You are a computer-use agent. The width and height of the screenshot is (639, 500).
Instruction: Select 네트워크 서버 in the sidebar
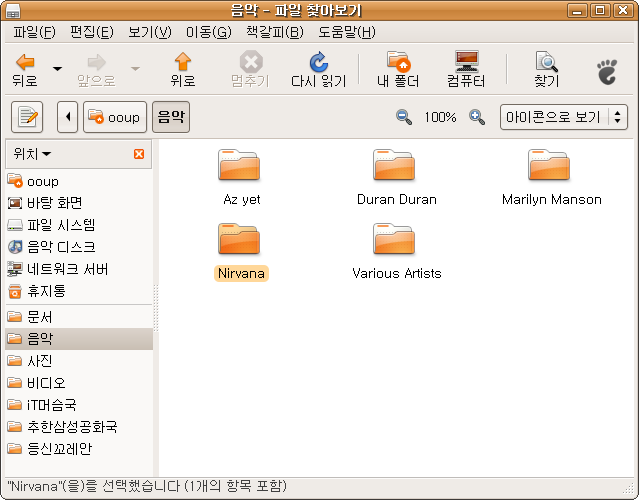point(79,269)
